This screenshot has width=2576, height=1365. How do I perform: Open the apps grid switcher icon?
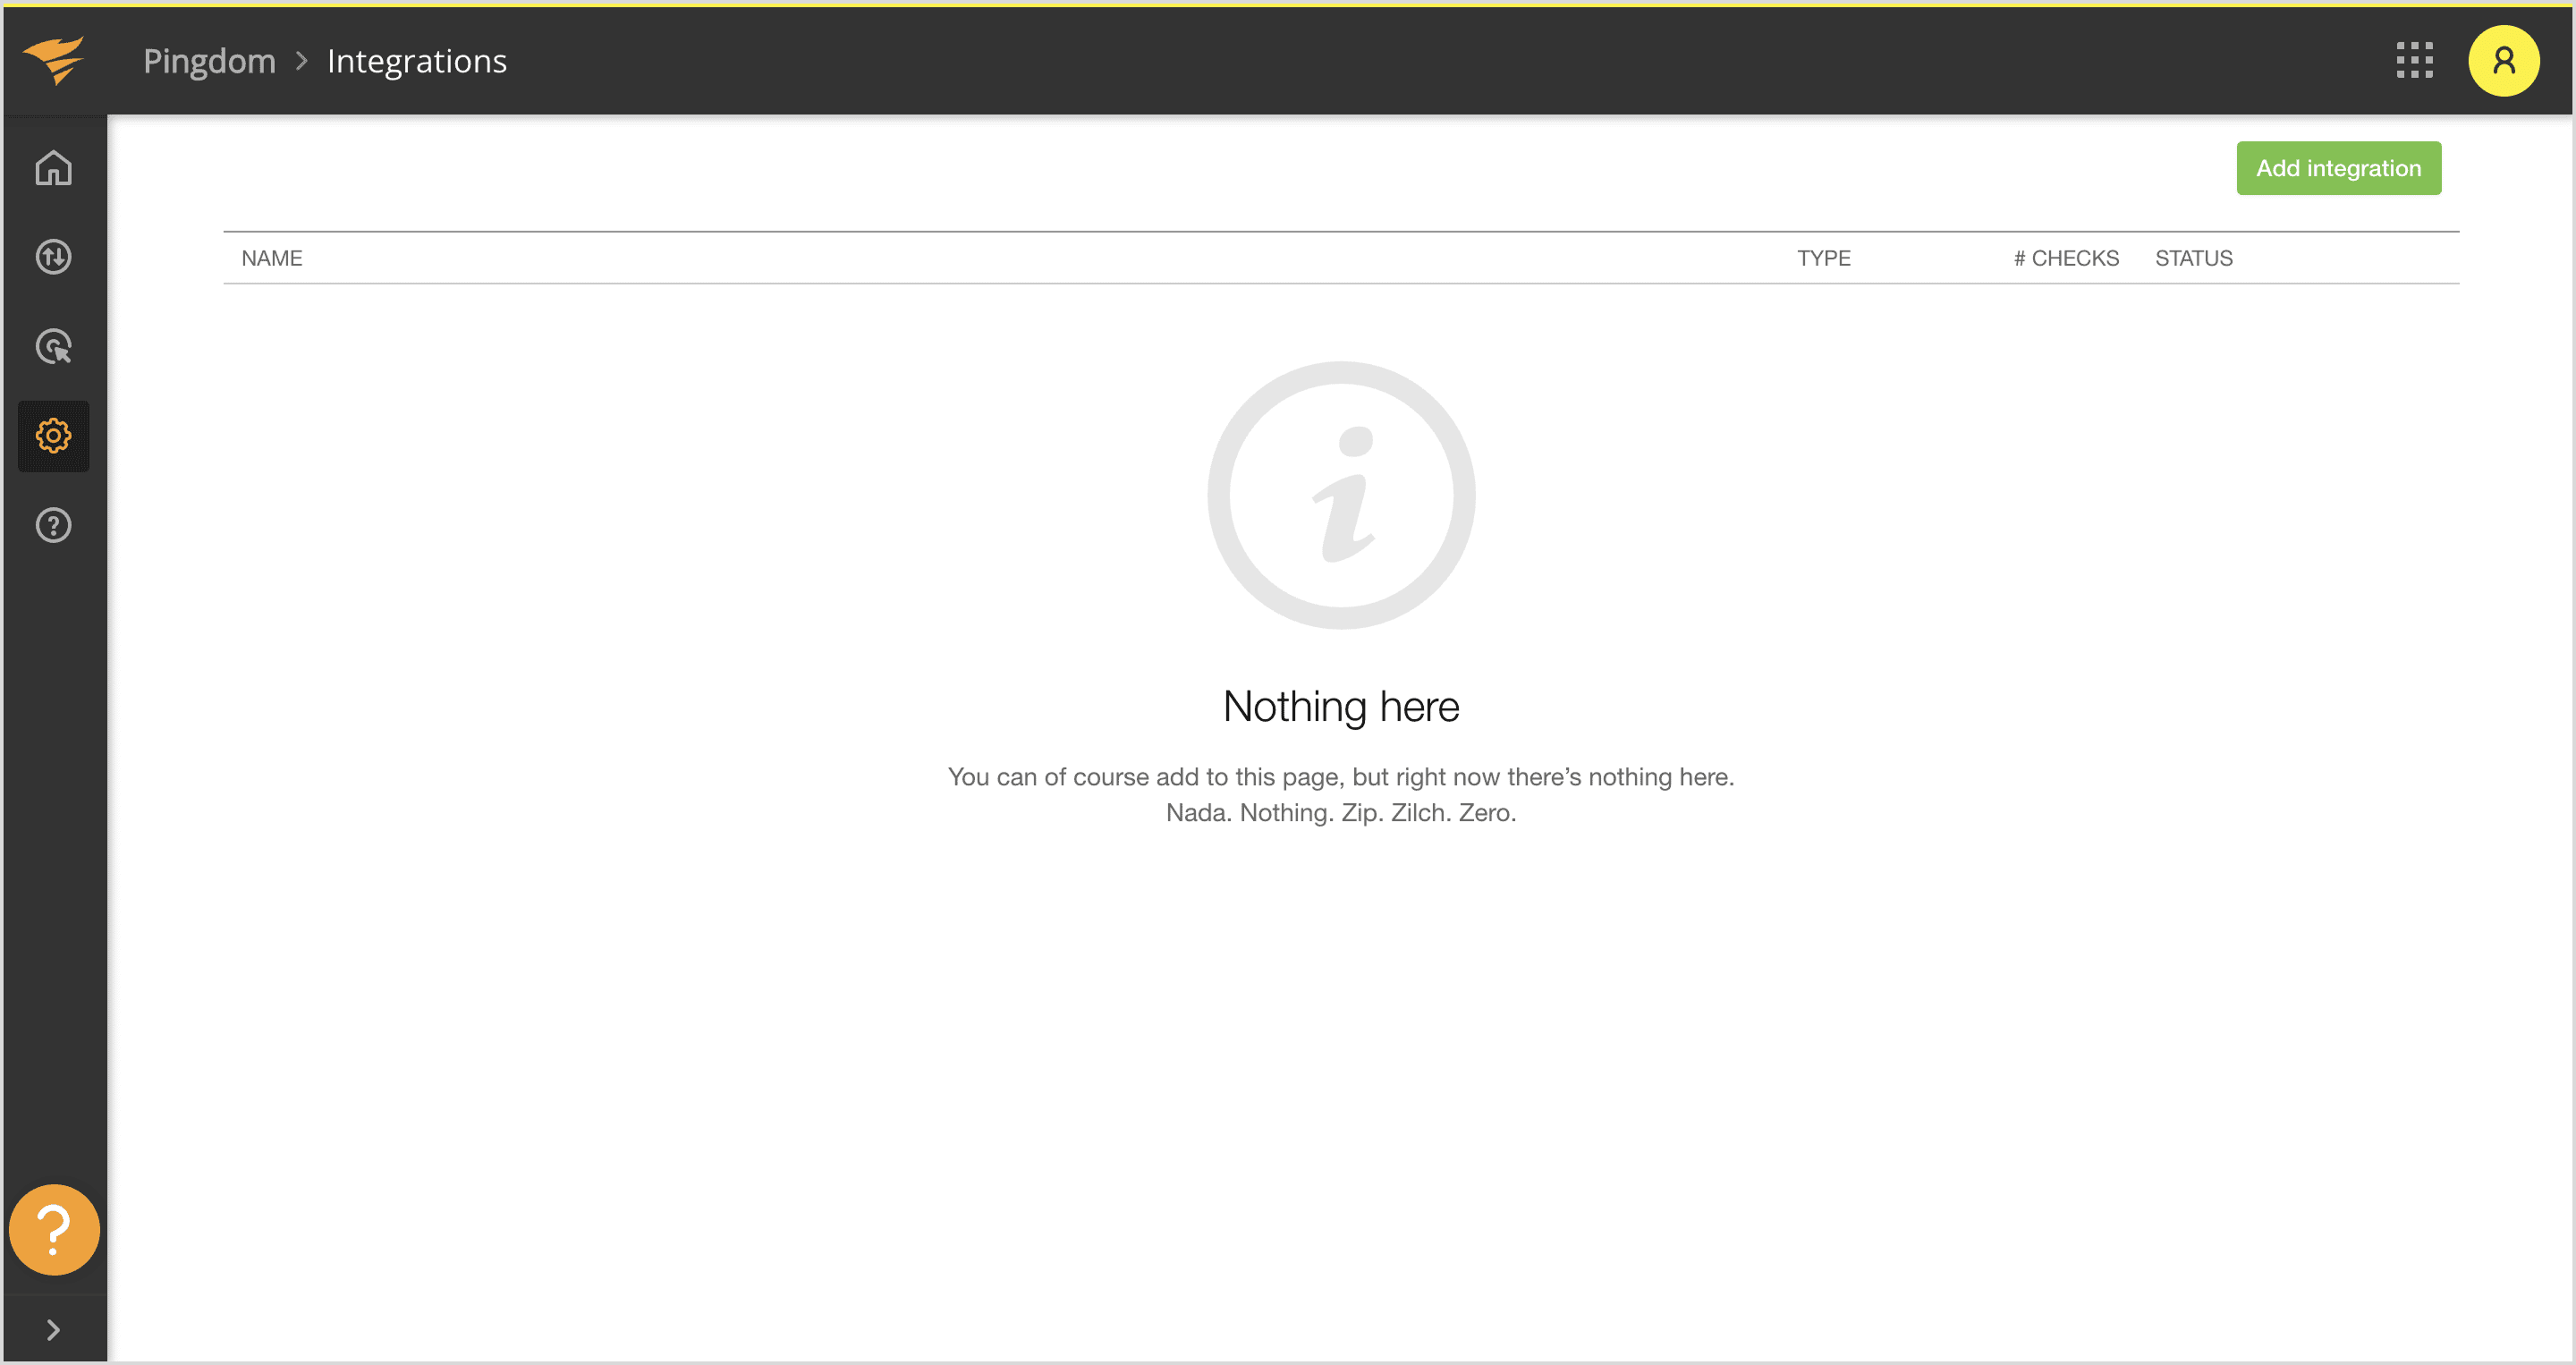(2415, 60)
